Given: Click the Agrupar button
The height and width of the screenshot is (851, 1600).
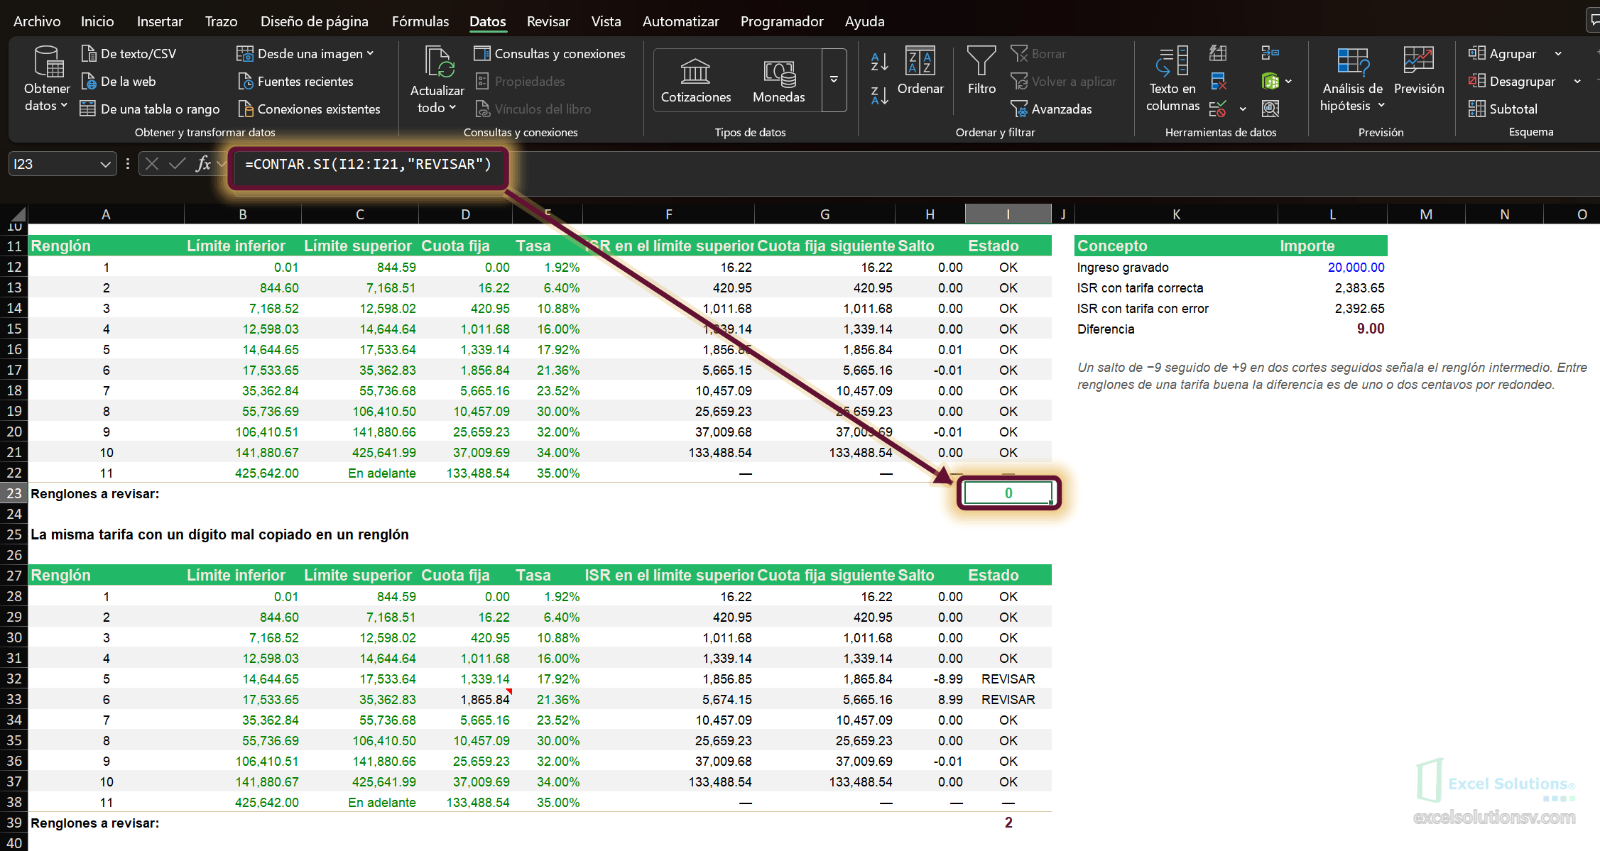Looking at the screenshot, I should point(1502,54).
